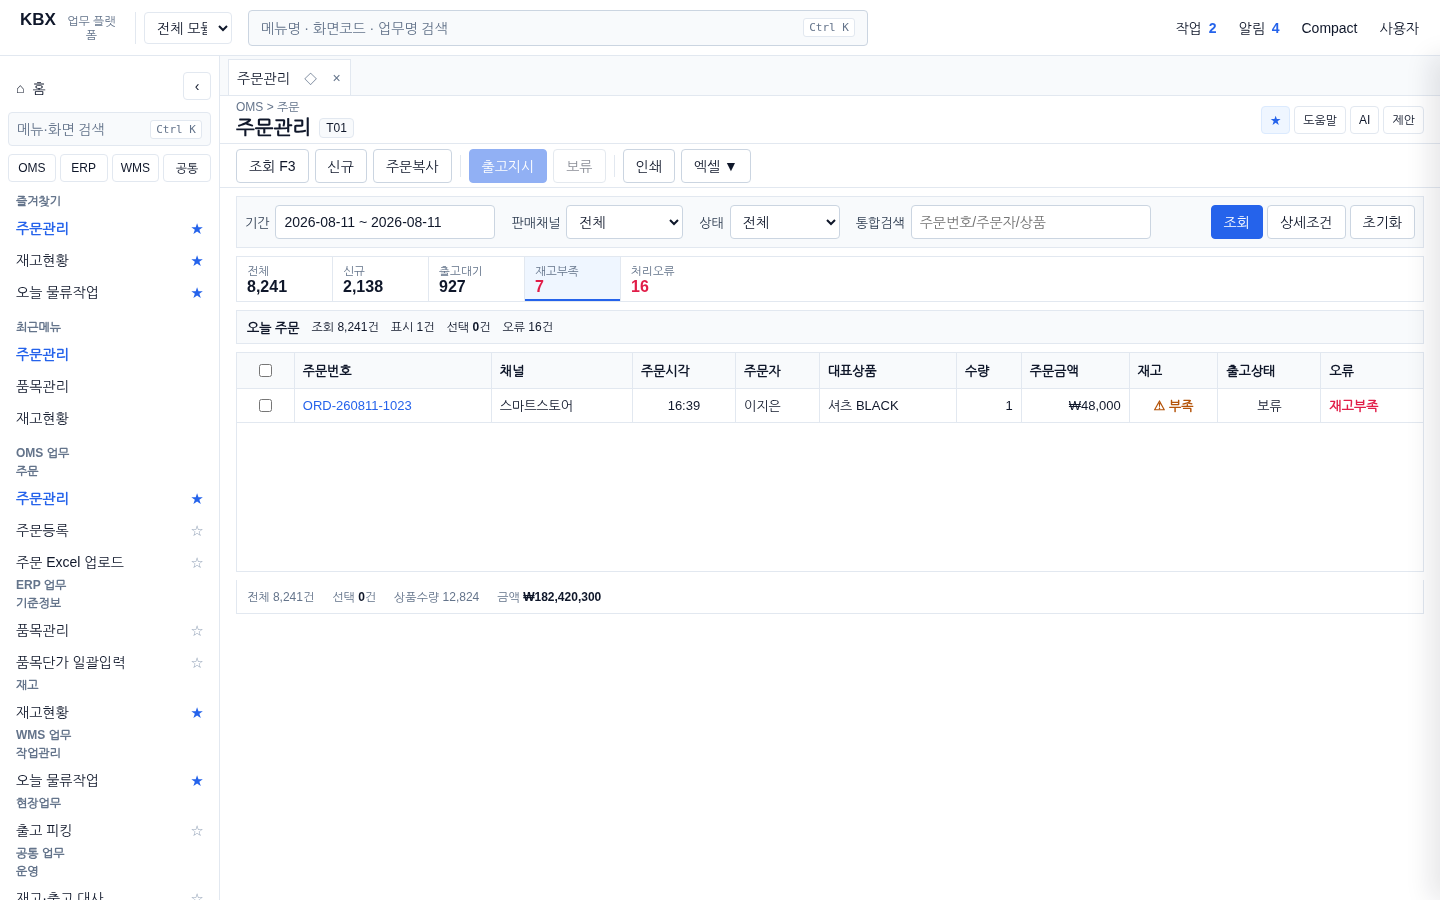The image size is (1440, 900).
Task: Star the 주문등록 menu item
Action: (x=197, y=531)
